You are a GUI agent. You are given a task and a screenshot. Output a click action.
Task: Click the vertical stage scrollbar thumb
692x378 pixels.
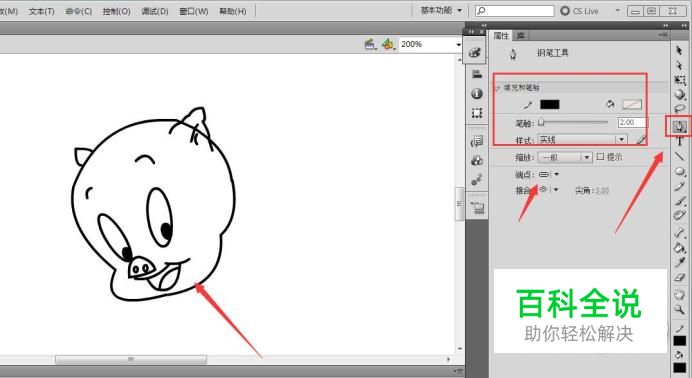(459, 203)
